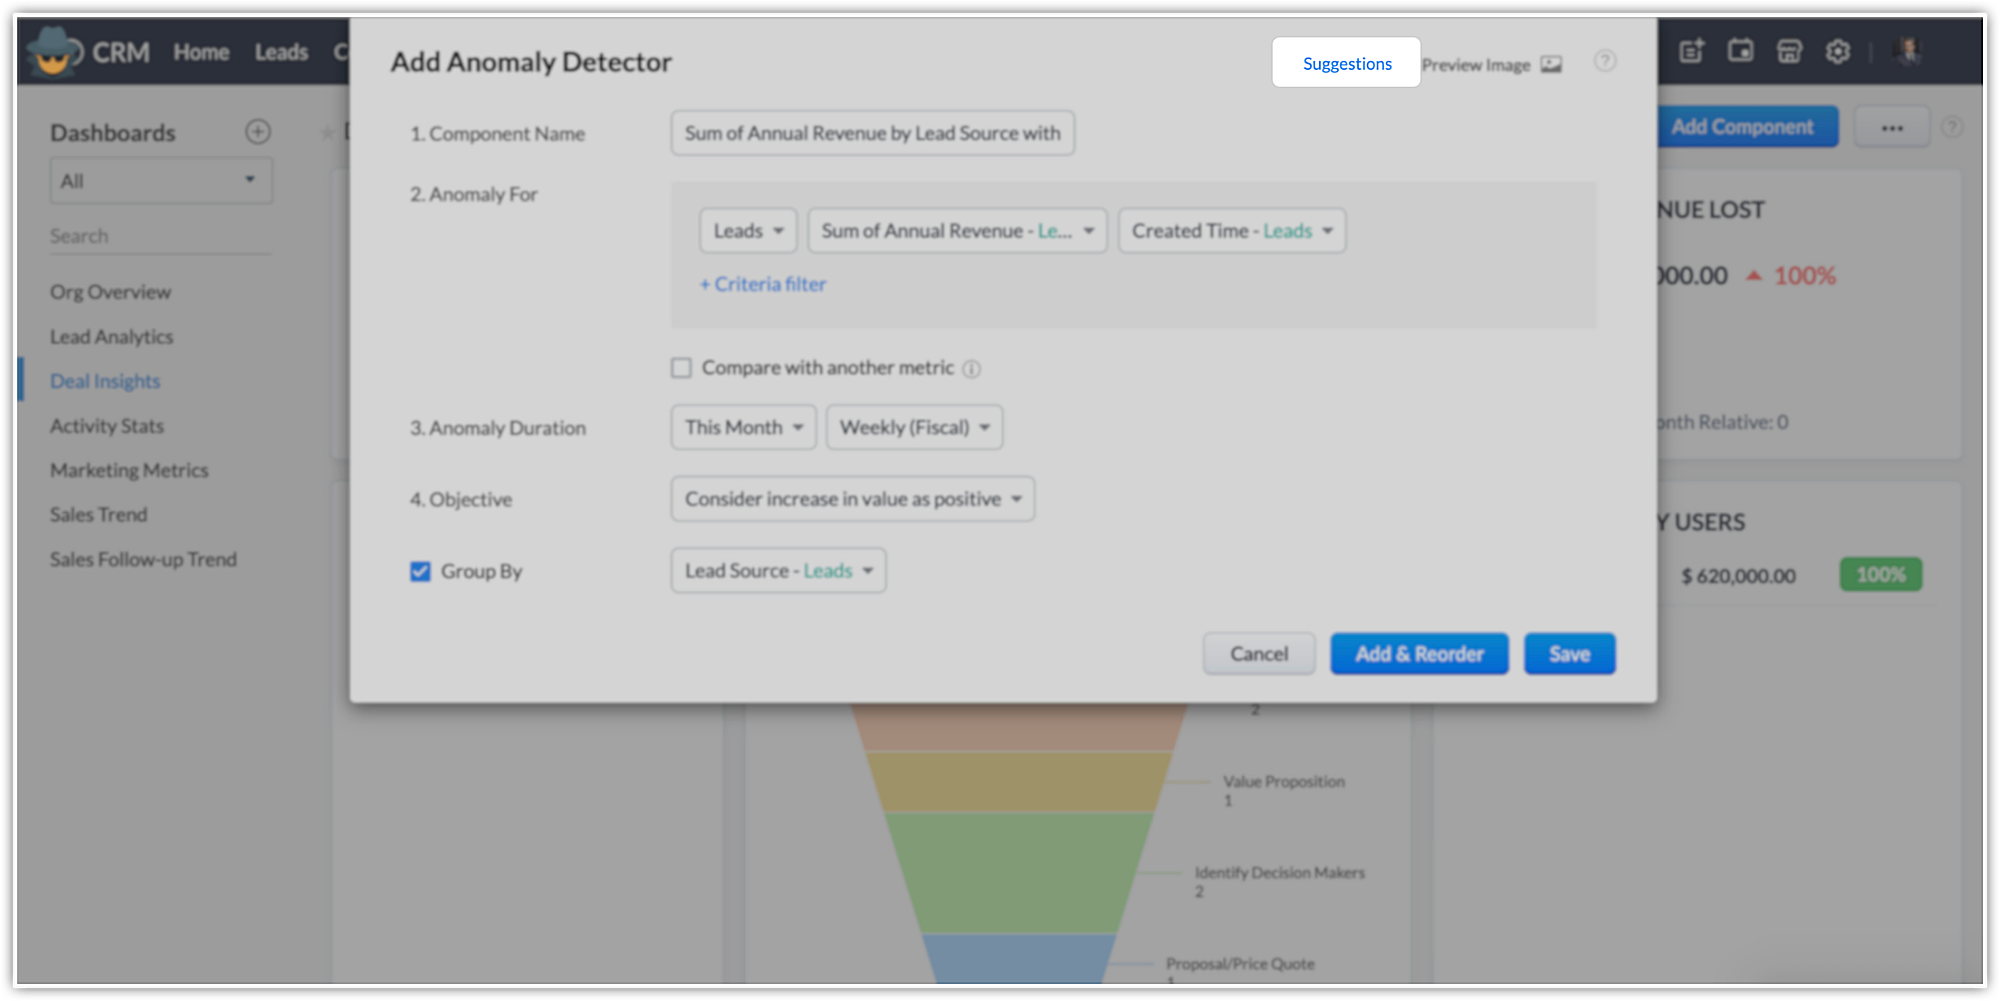Click the Preview Image label
The image size is (2000, 1001).
pos(1476,65)
